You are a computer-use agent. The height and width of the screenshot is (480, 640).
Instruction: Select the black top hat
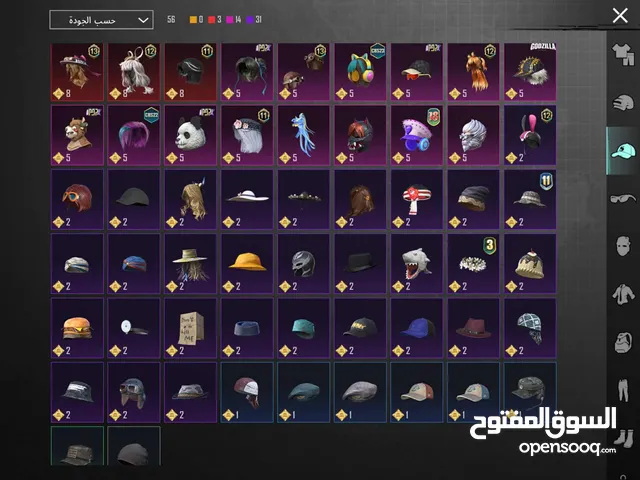[360, 264]
